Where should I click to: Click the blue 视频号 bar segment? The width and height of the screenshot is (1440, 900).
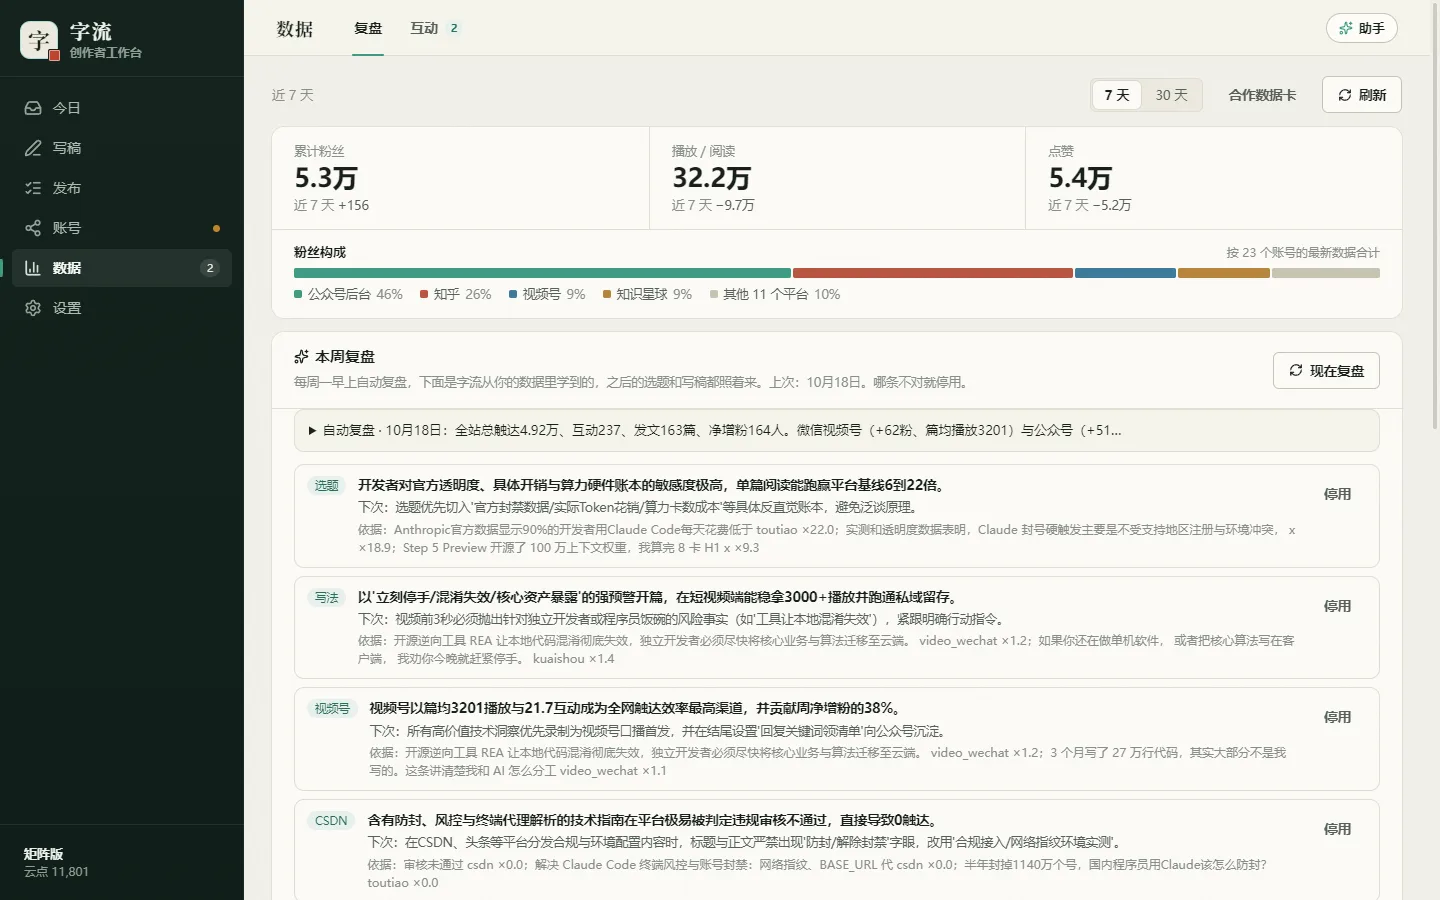1125,273
